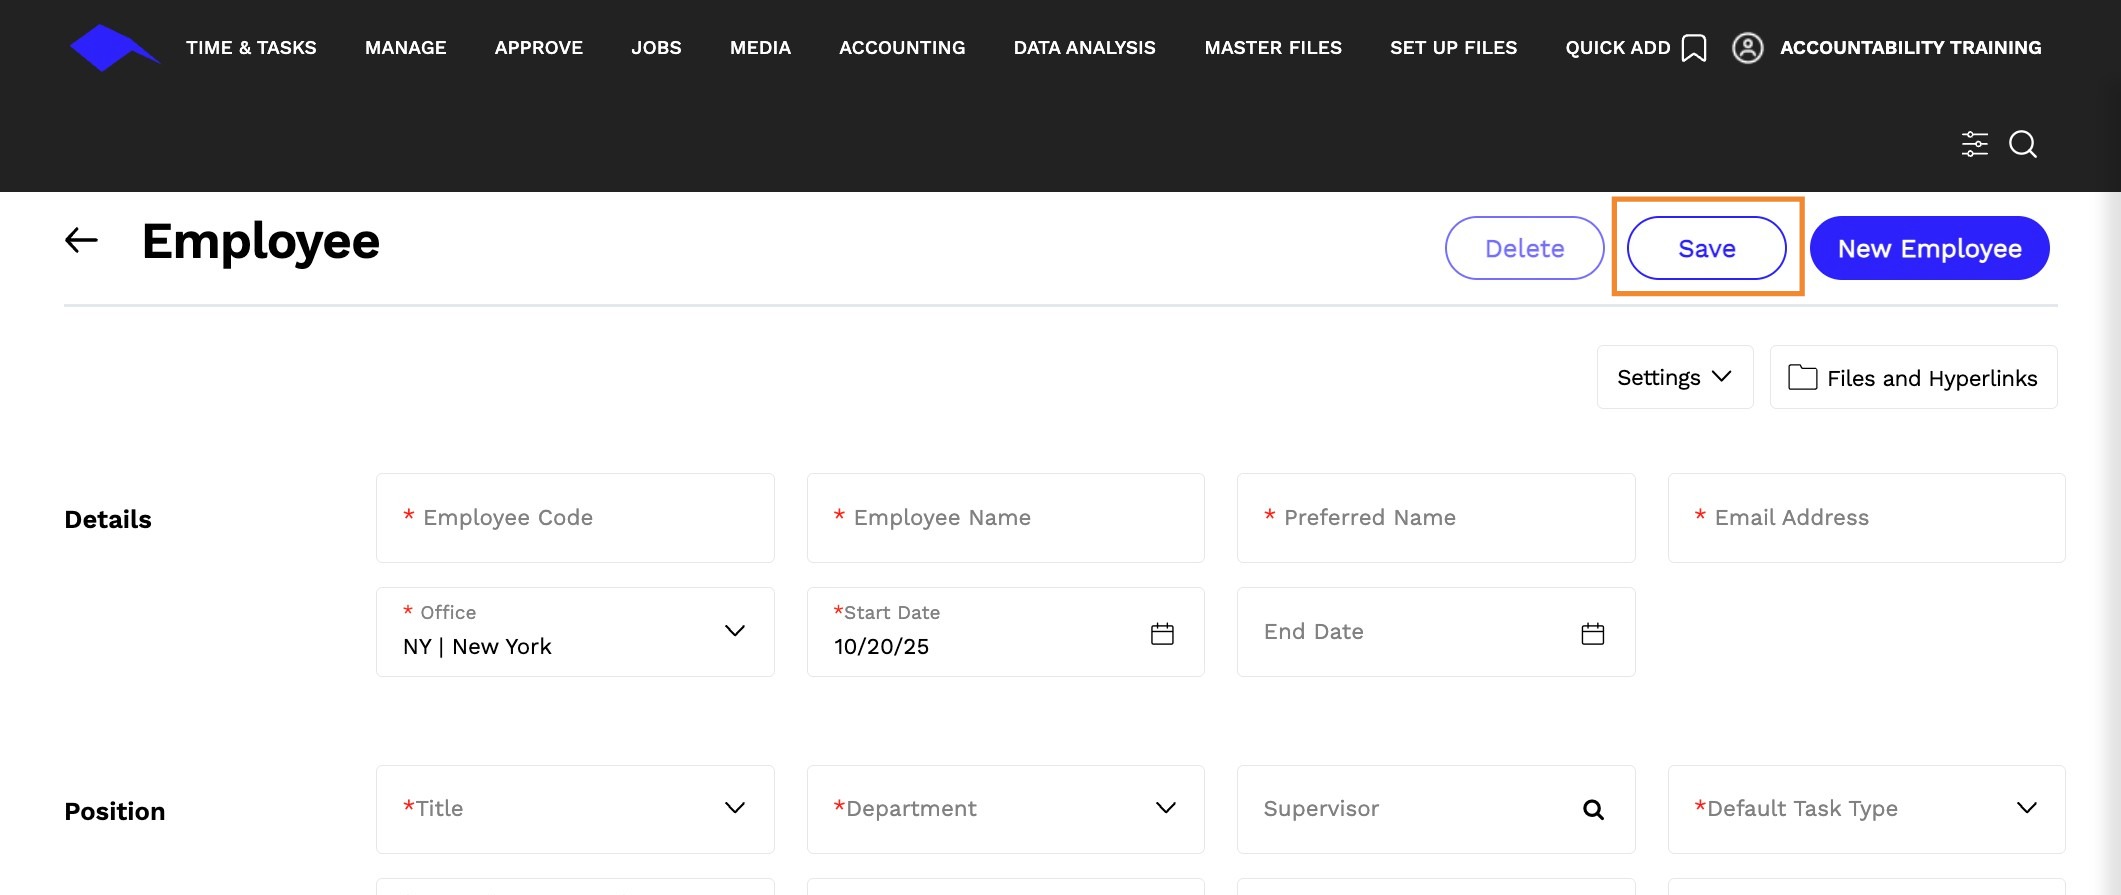Viewport: 2121px width, 895px height.
Task: Expand the Office dropdown chevron
Action: tap(735, 631)
